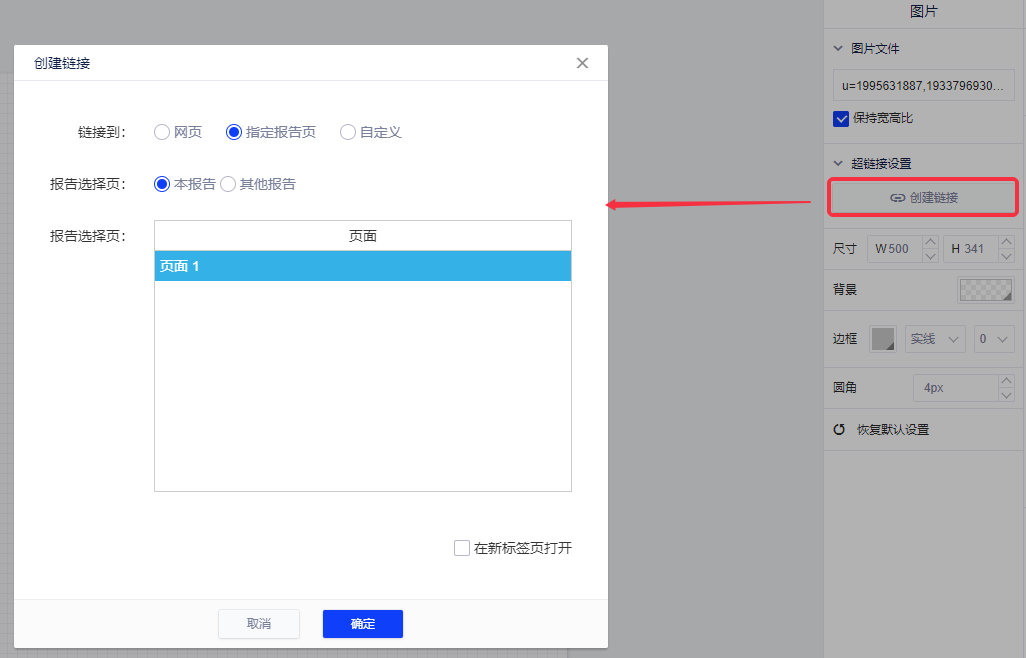1026x658 pixels.
Task: Click the 取消 button
Action: (259, 624)
